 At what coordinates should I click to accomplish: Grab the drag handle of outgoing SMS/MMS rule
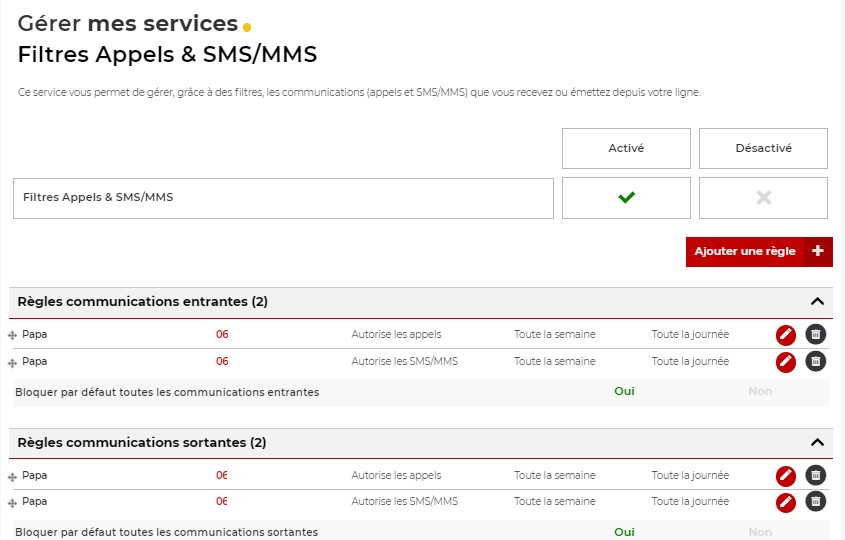coord(12,503)
